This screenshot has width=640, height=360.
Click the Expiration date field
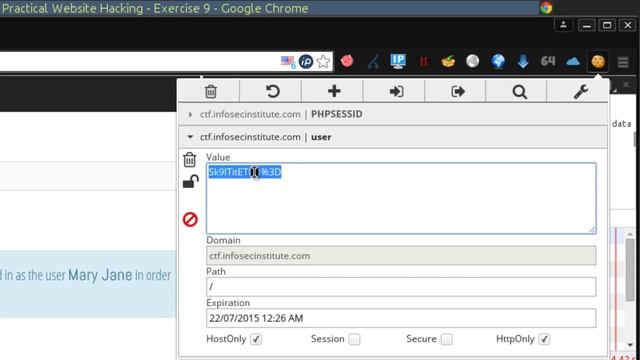[x=401, y=318]
